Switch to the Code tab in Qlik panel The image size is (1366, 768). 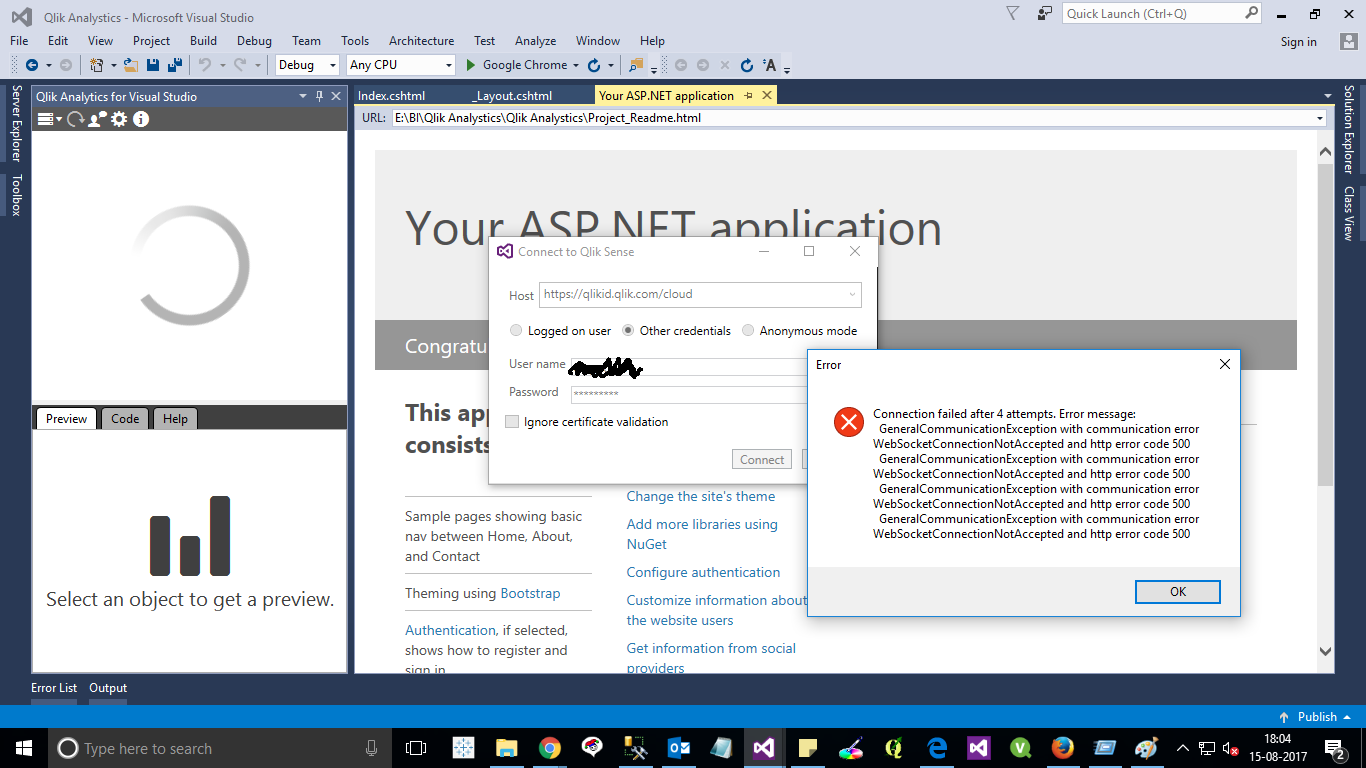point(125,419)
